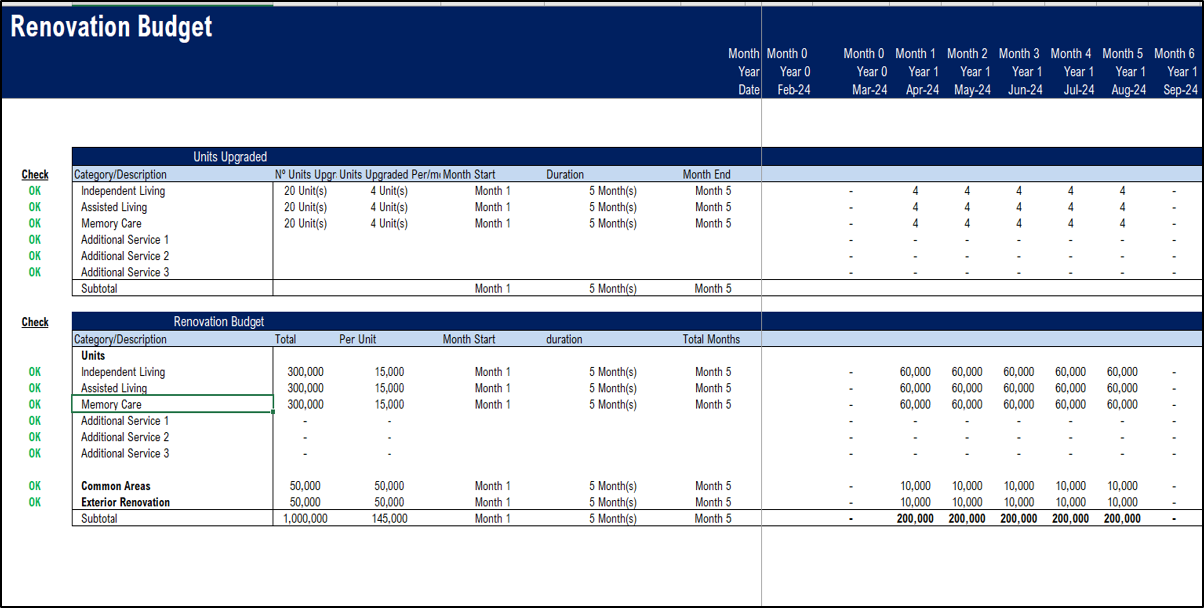Select the Jul-24 date header cell
The image size is (1204, 608).
click(x=1077, y=90)
